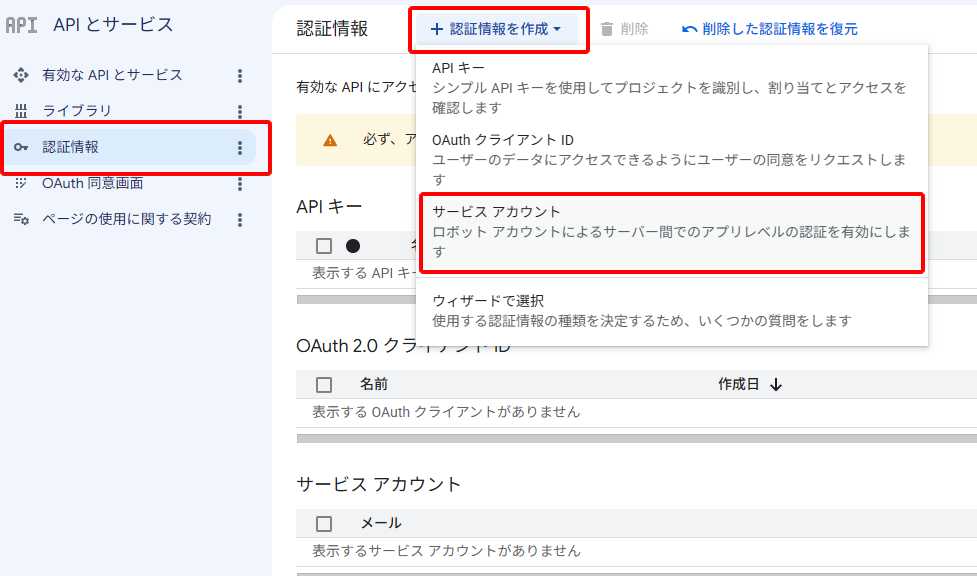
Task: Click the メール column header
Action: (381, 524)
